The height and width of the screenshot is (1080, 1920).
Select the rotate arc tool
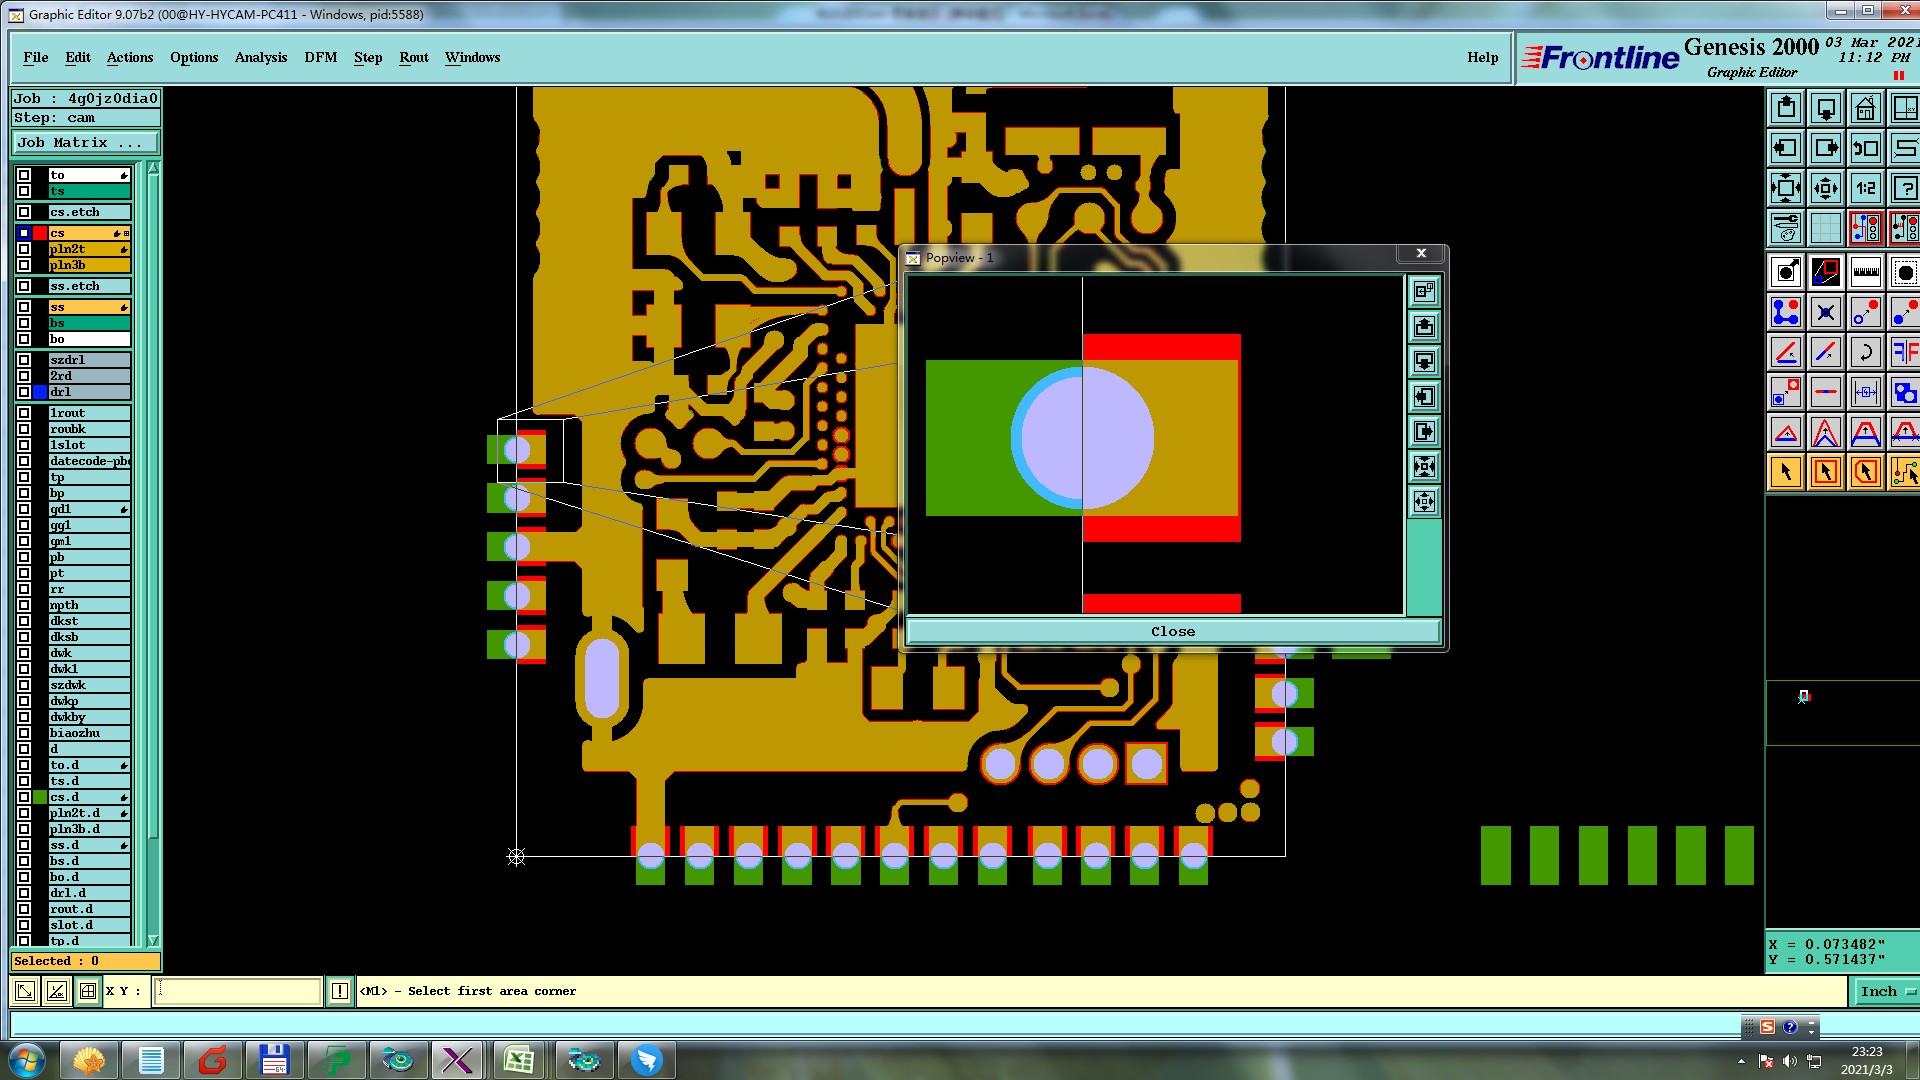click(x=1866, y=352)
